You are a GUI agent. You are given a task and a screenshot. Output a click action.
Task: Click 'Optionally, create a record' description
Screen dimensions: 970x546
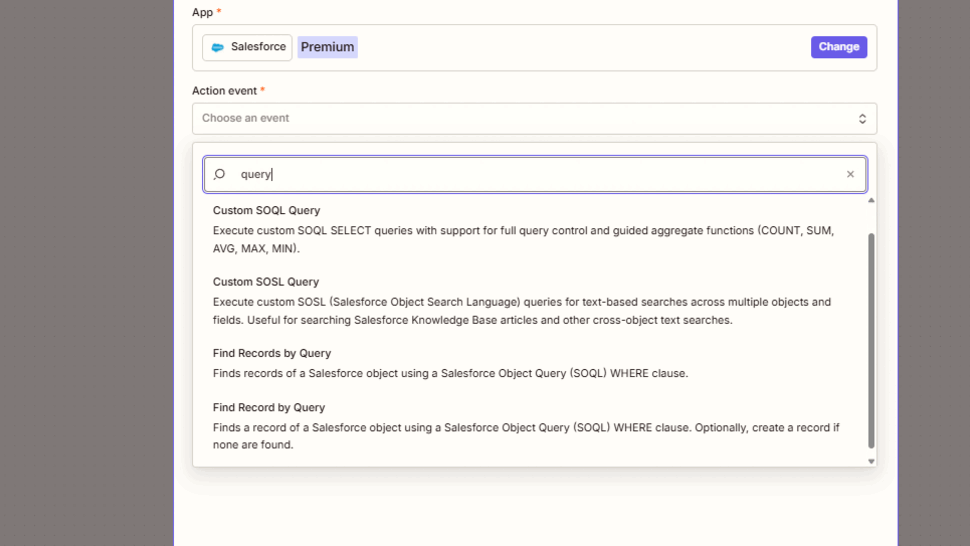pyautogui.click(x=526, y=436)
